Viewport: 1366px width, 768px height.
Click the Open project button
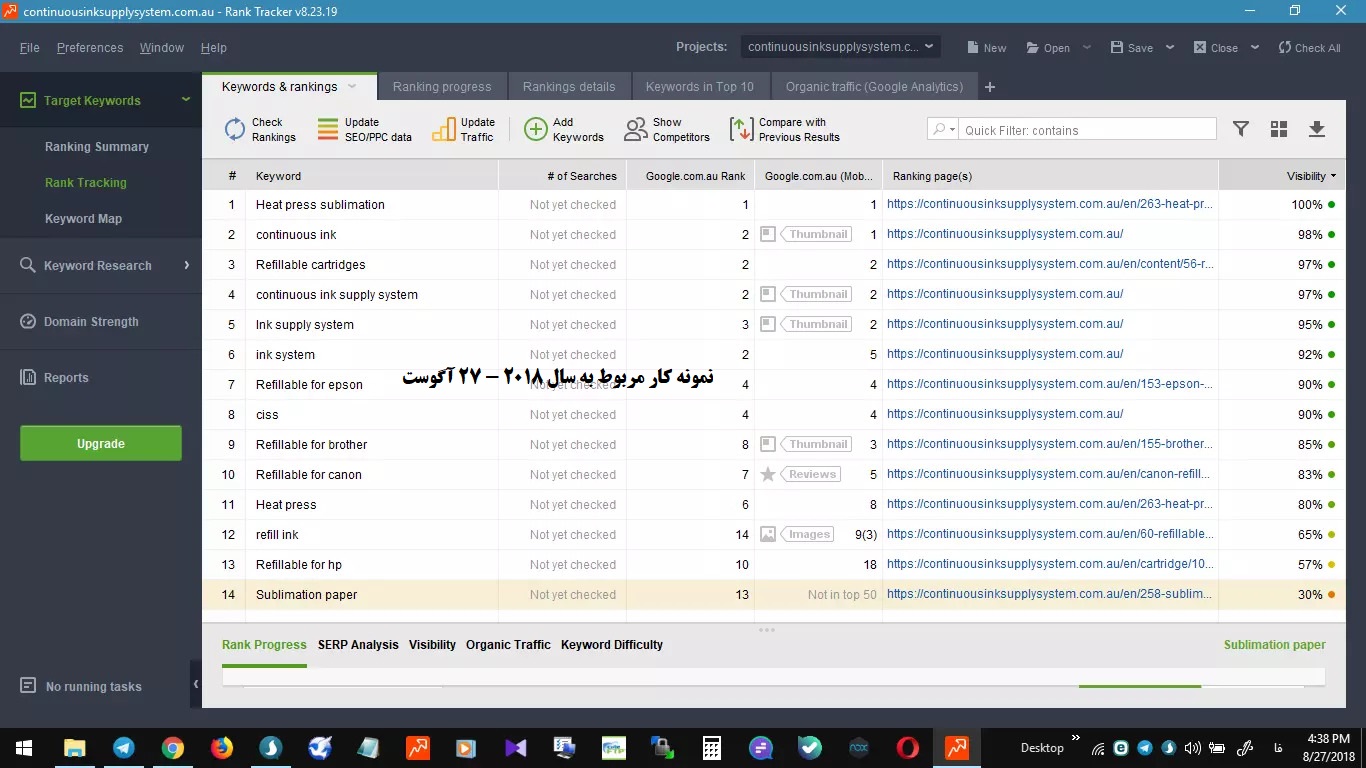(x=1048, y=47)
